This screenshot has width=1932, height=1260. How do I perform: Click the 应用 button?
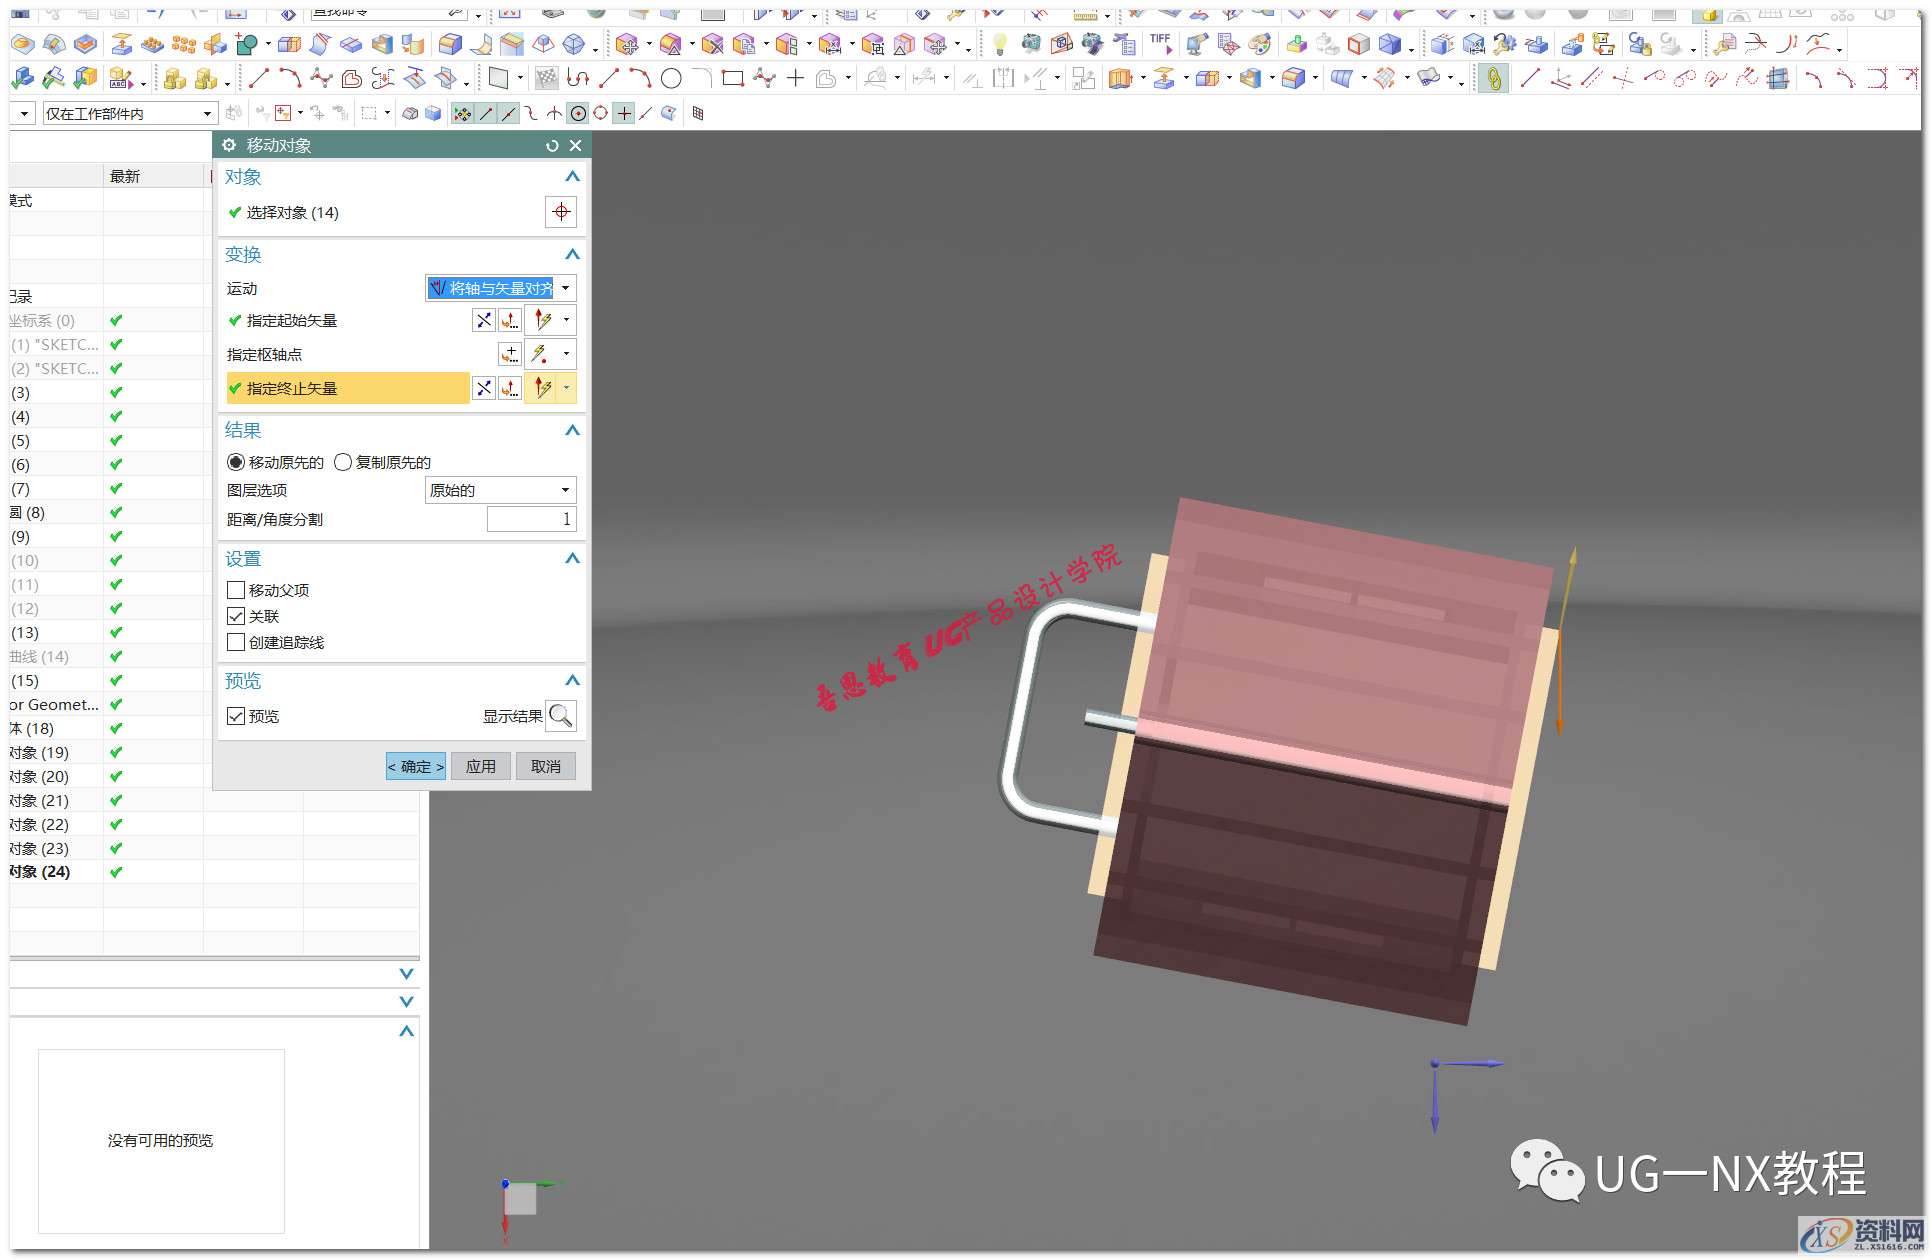coord(480,767)
